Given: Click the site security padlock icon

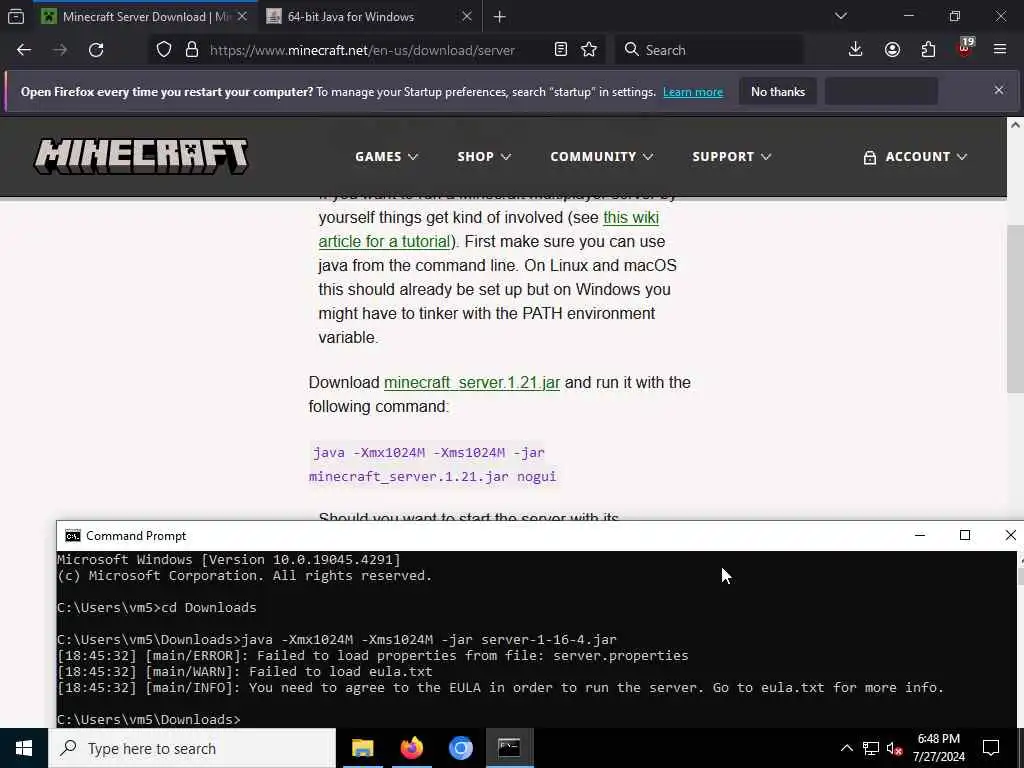Looking at the screenshot, I should [x=192, y=50].
